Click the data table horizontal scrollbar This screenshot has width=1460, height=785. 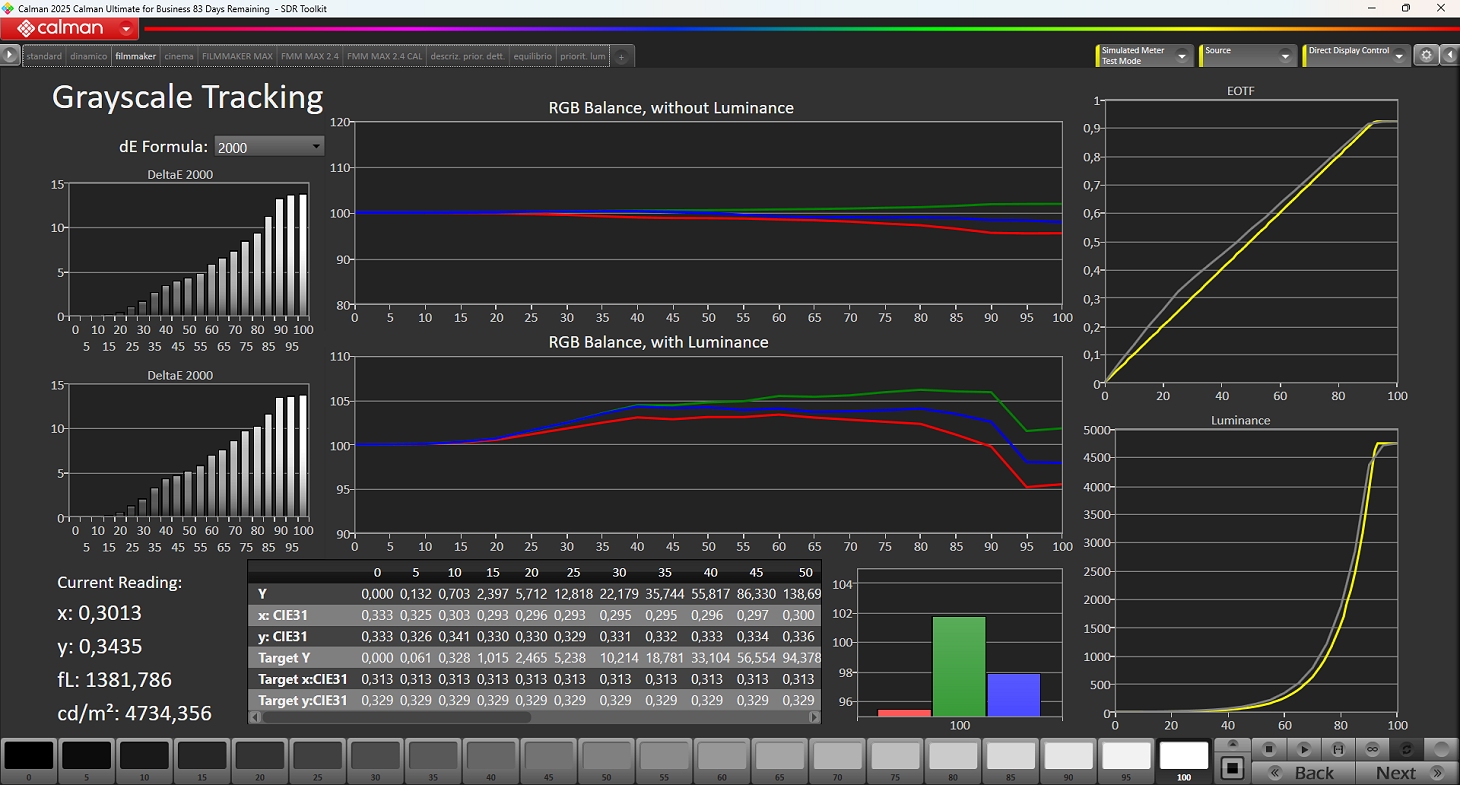click(x=395, y=717)
